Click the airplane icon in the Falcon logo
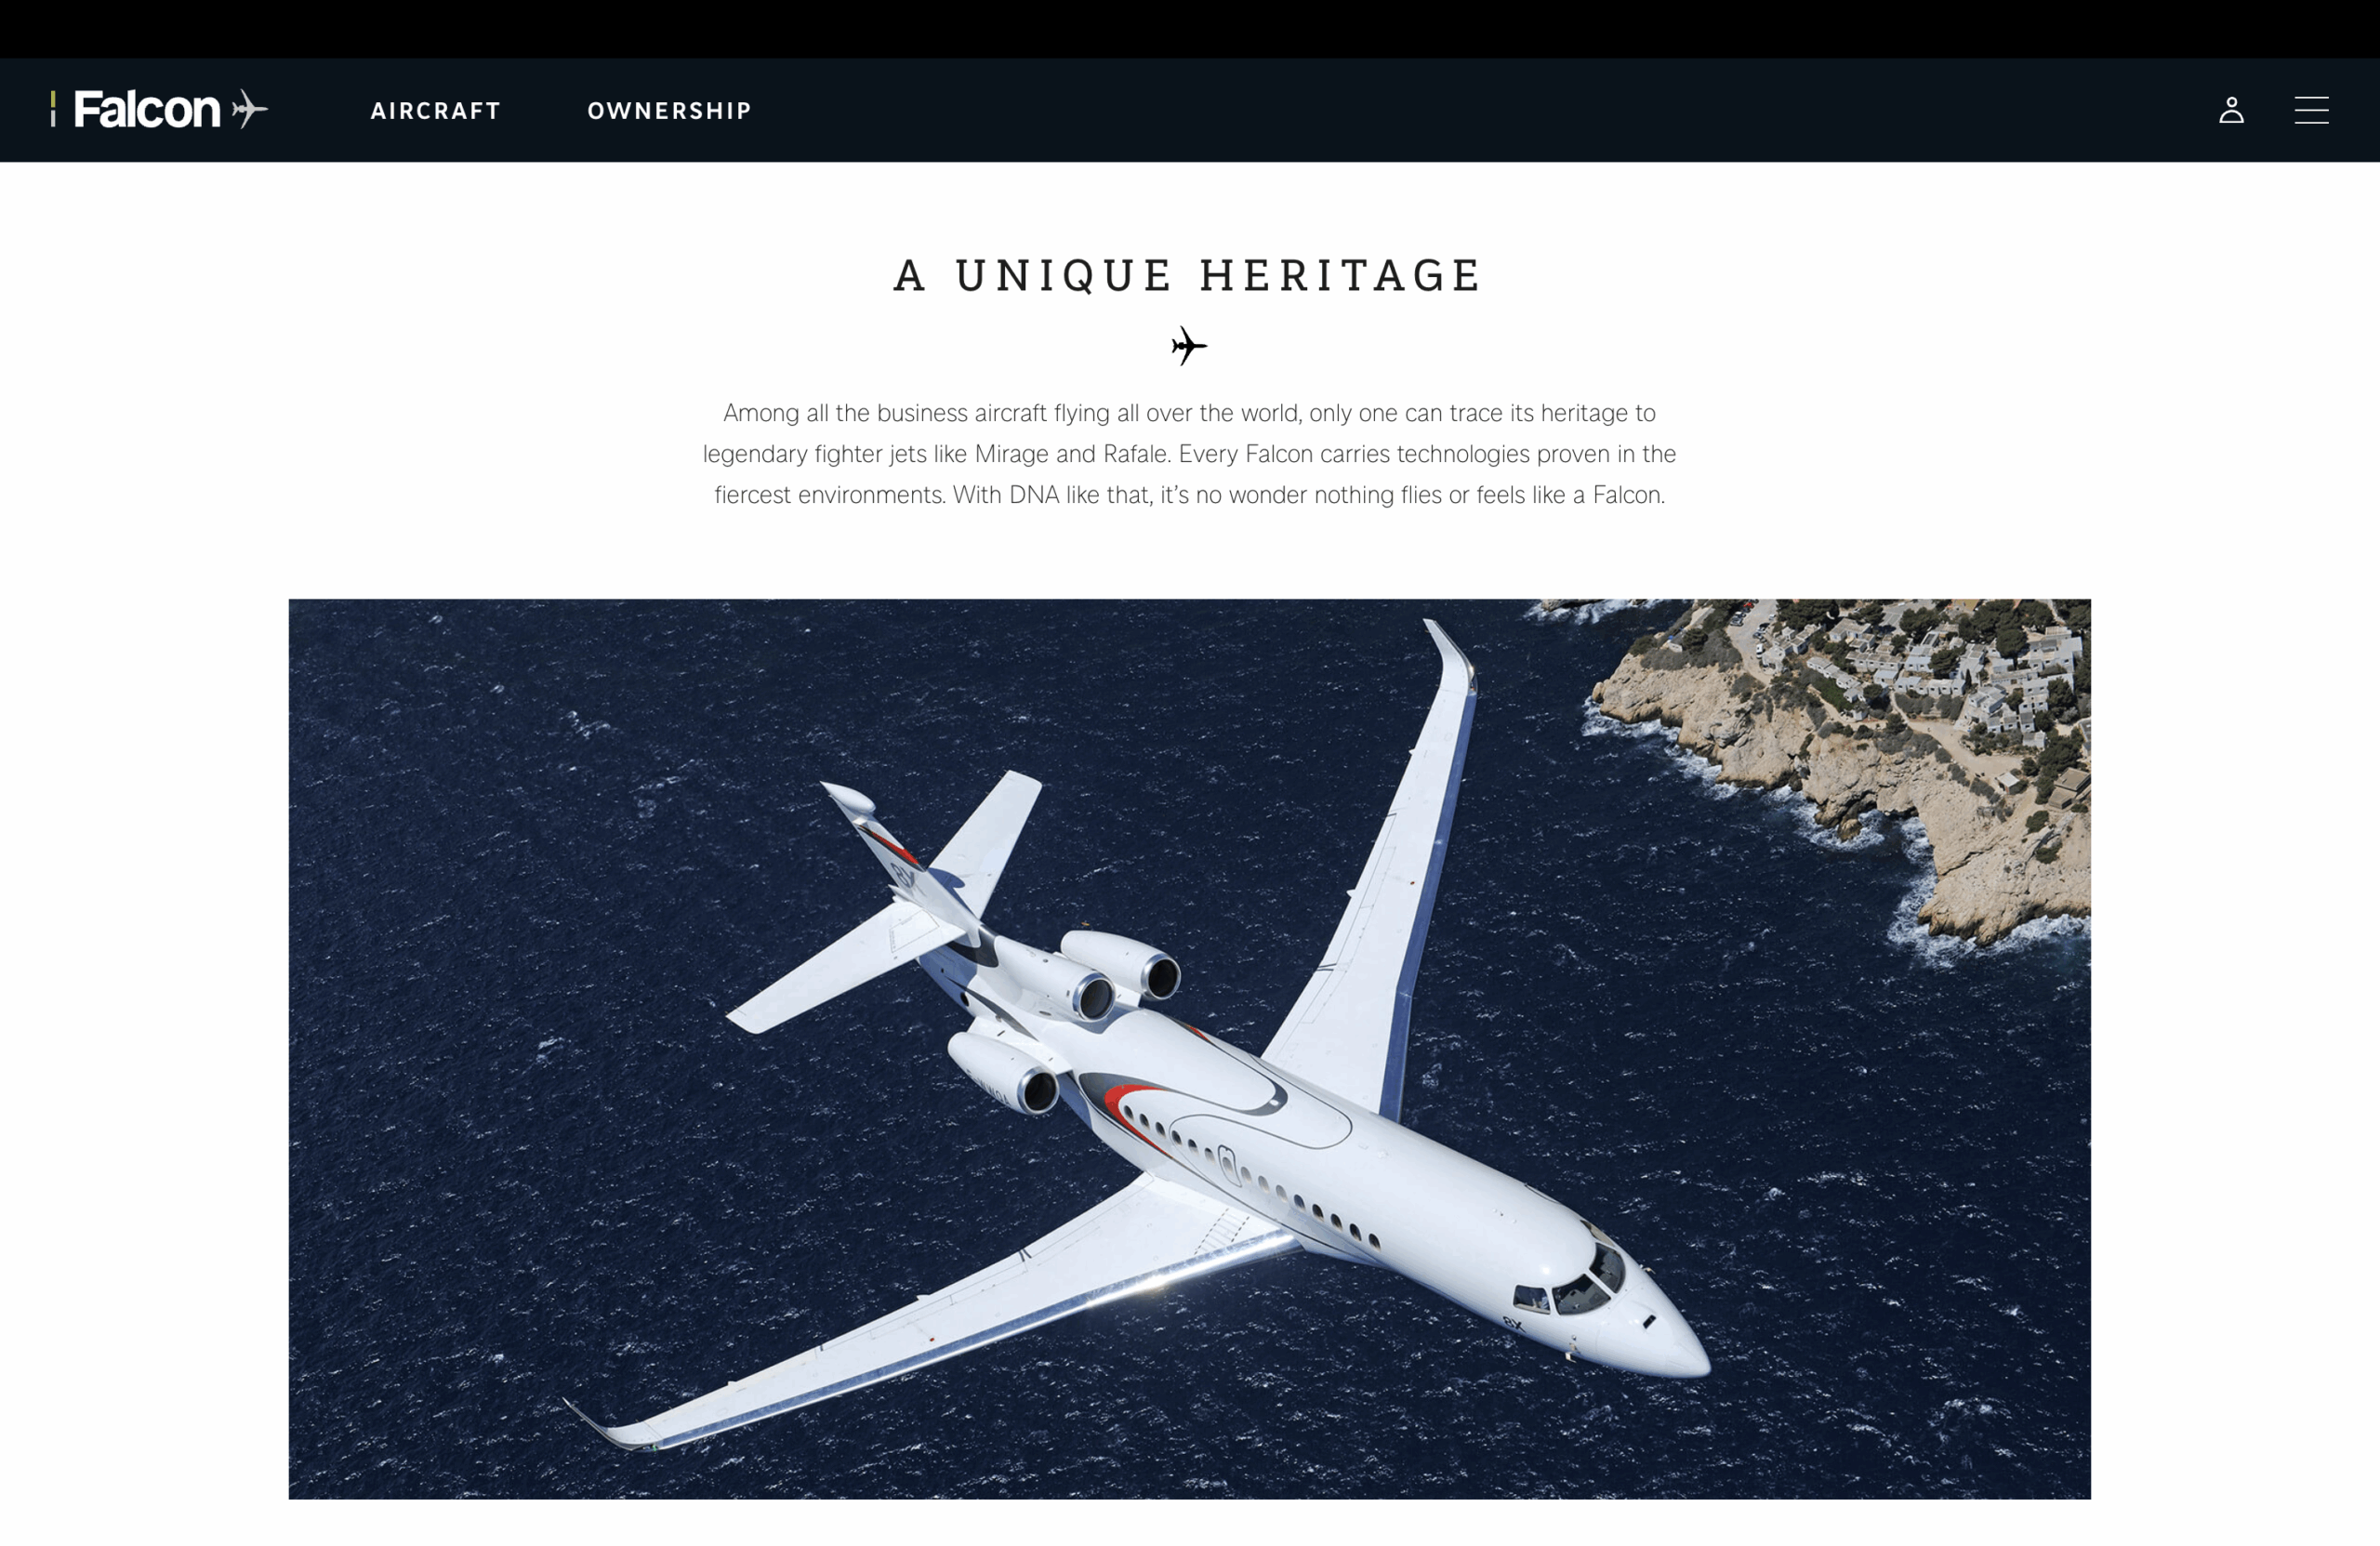Screen dimensions: 2380x1546 point(250,109)
